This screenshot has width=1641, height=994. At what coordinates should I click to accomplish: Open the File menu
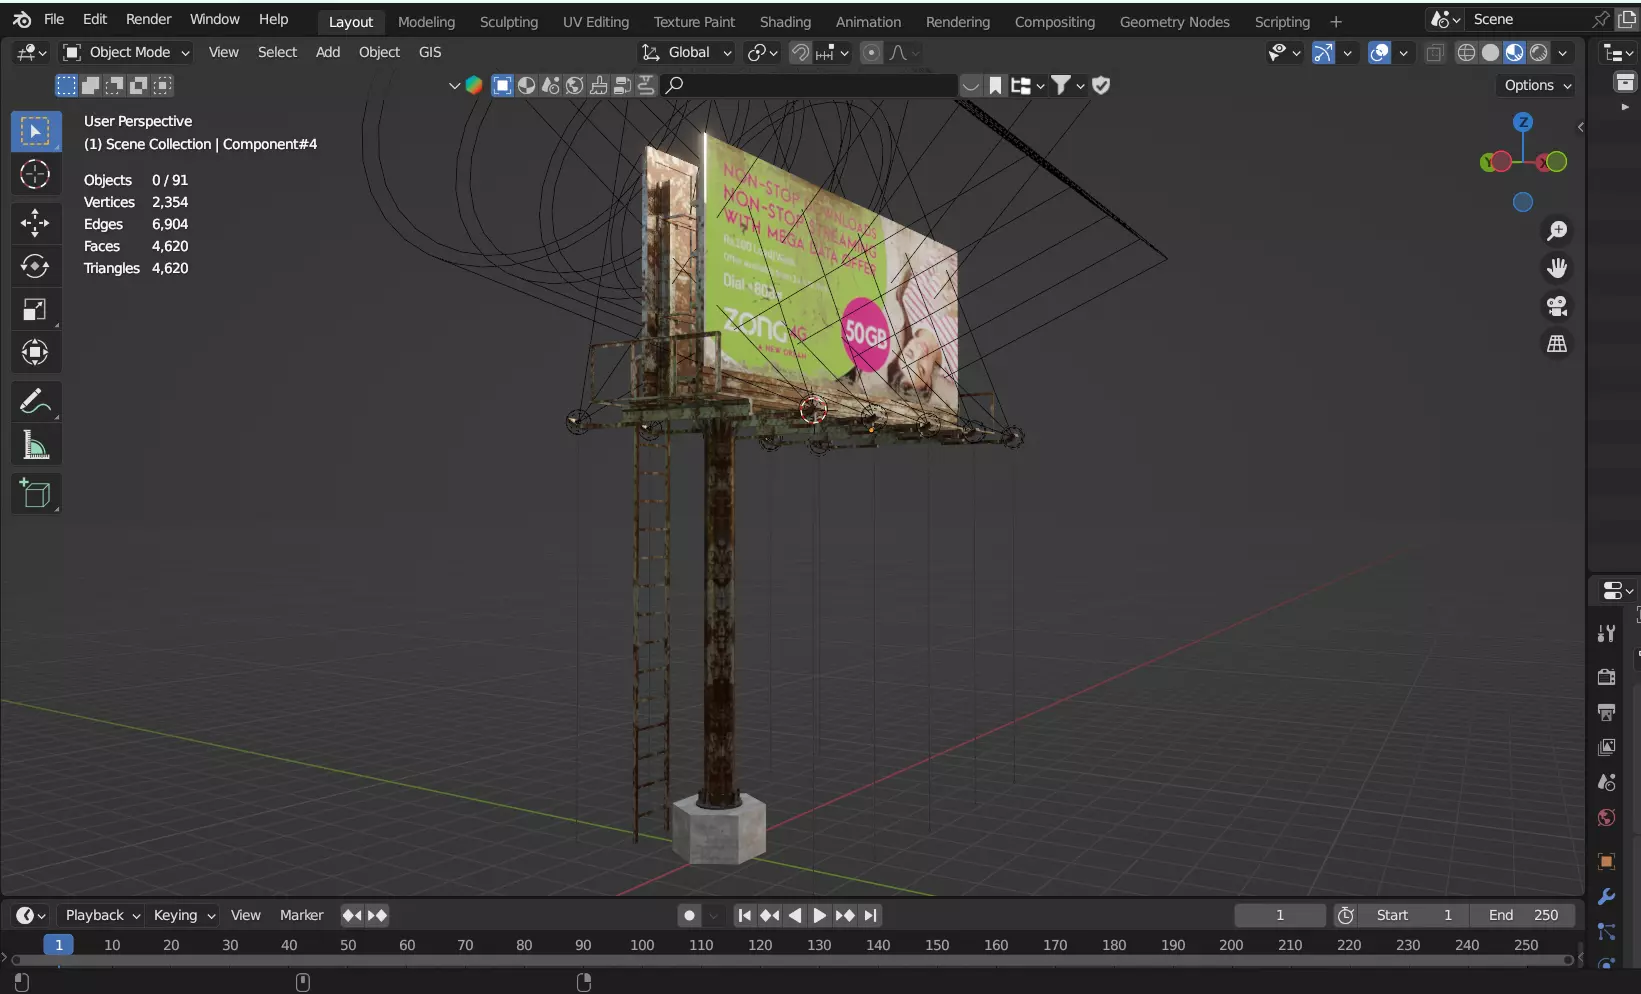[54, 19]
